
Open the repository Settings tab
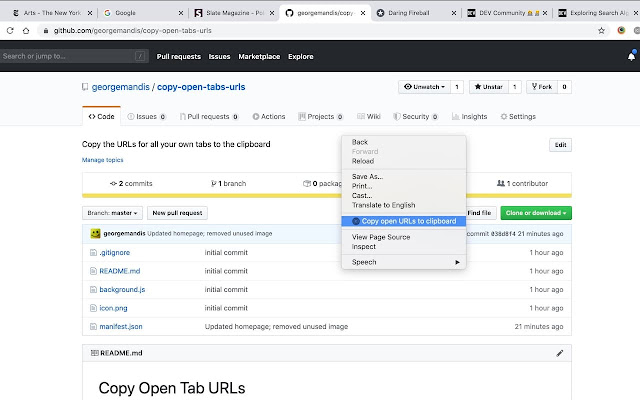(x=518, y=117)
